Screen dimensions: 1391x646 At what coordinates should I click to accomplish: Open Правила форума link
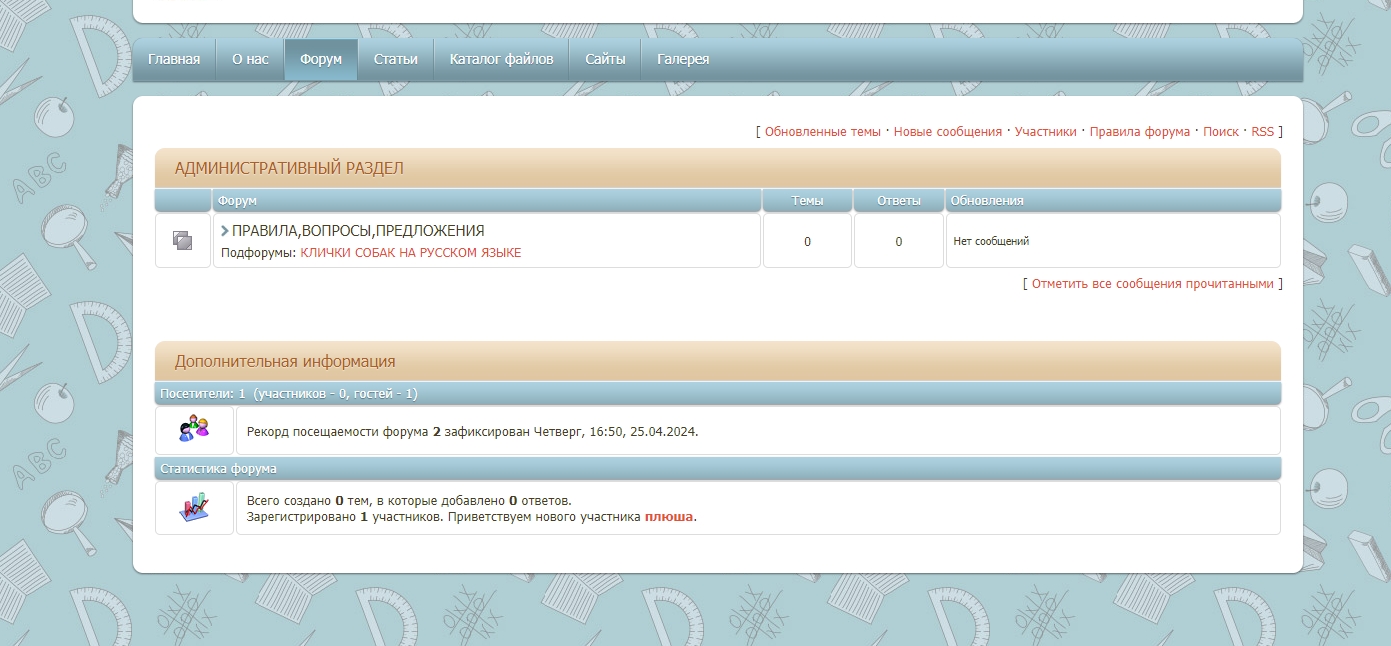(1139, 132)
